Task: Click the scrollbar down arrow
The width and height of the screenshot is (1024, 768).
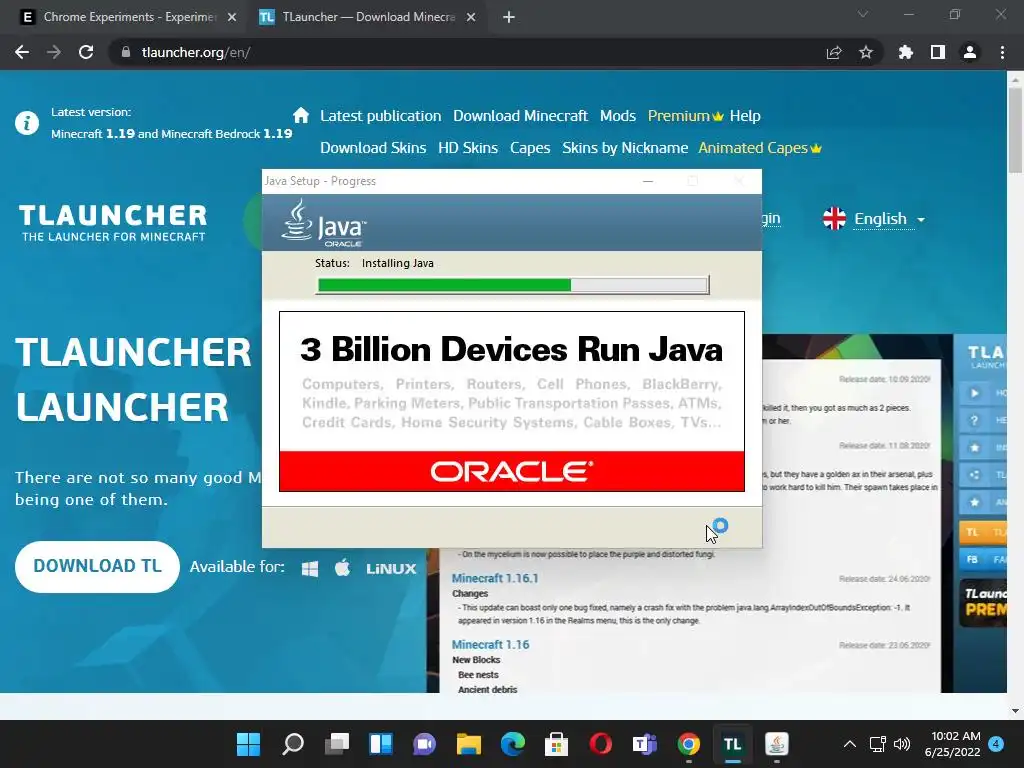Action: [x=1015, y=711]
